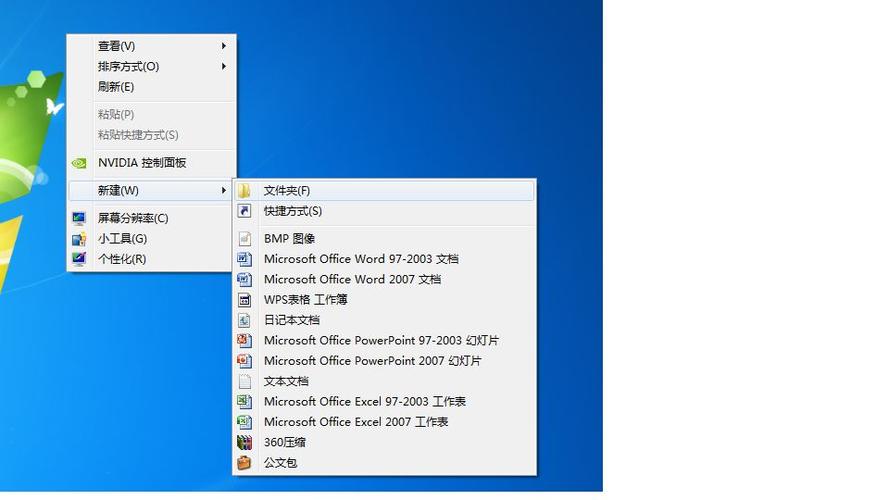The image size is (889, 500).
Task: Create a new 文本文档
Action: pyautogui.click(x=384, y=382)
